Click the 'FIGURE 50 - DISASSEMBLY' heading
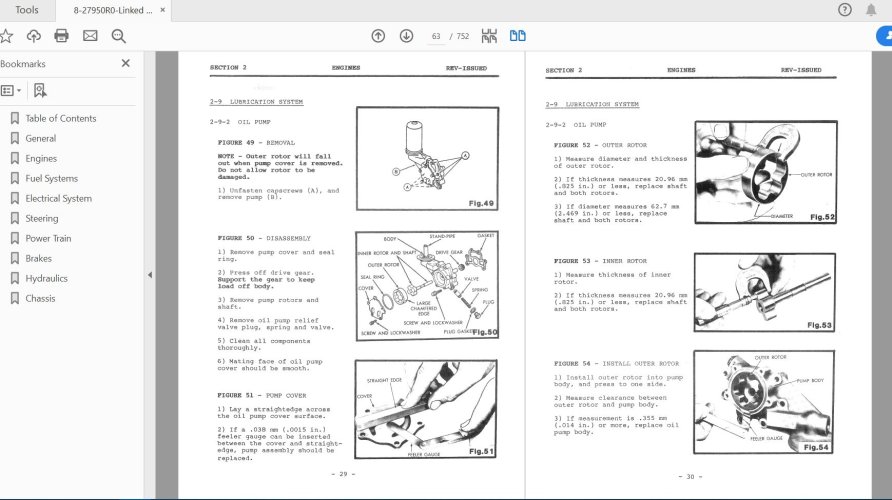Image resolution: width=892 pixels, height=500 pixels. (264, 238)
